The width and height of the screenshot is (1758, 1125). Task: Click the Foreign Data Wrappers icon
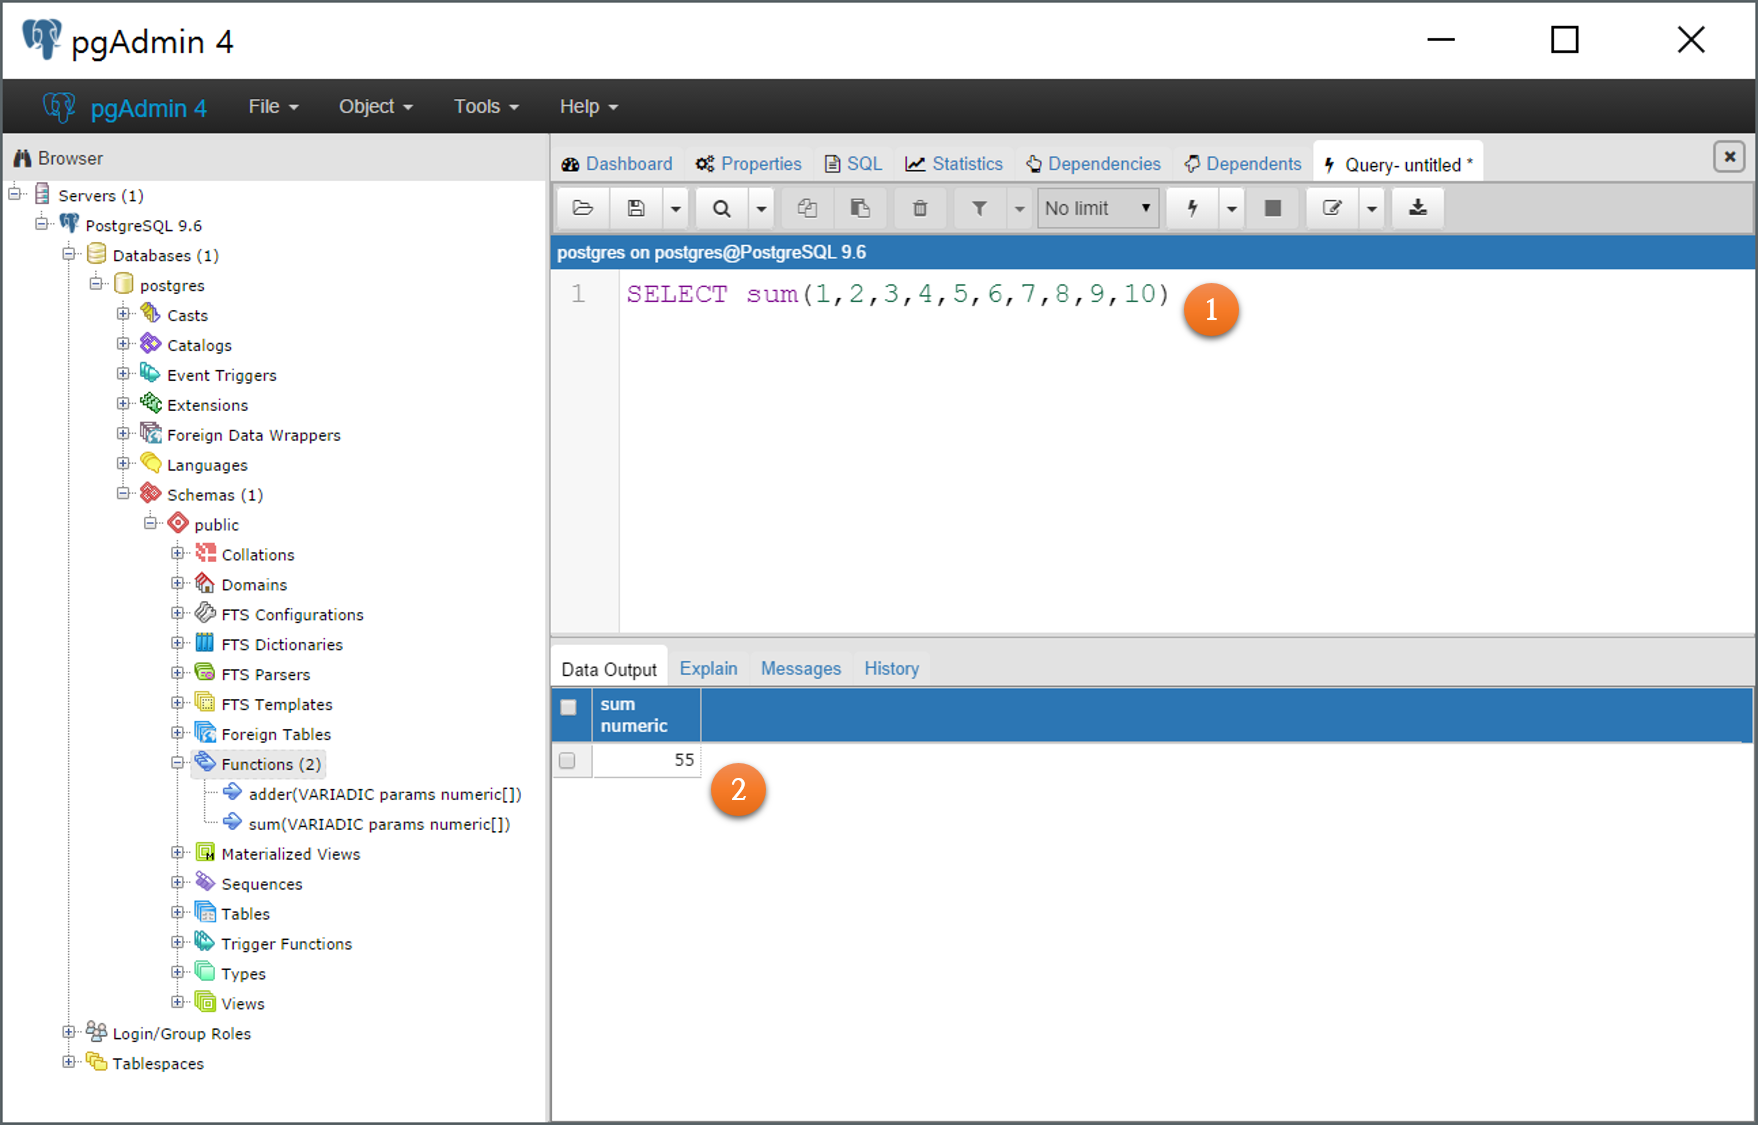click(x=151, y=434)
